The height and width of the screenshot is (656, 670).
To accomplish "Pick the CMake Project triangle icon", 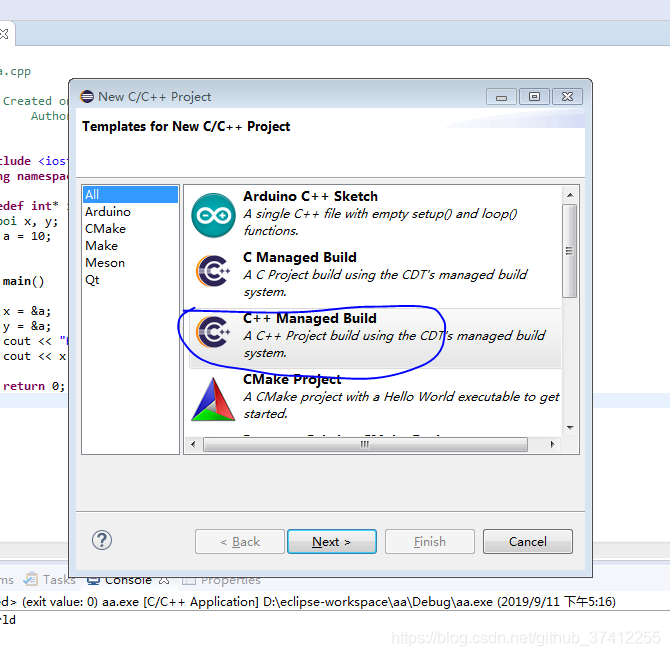I will 213,399.
